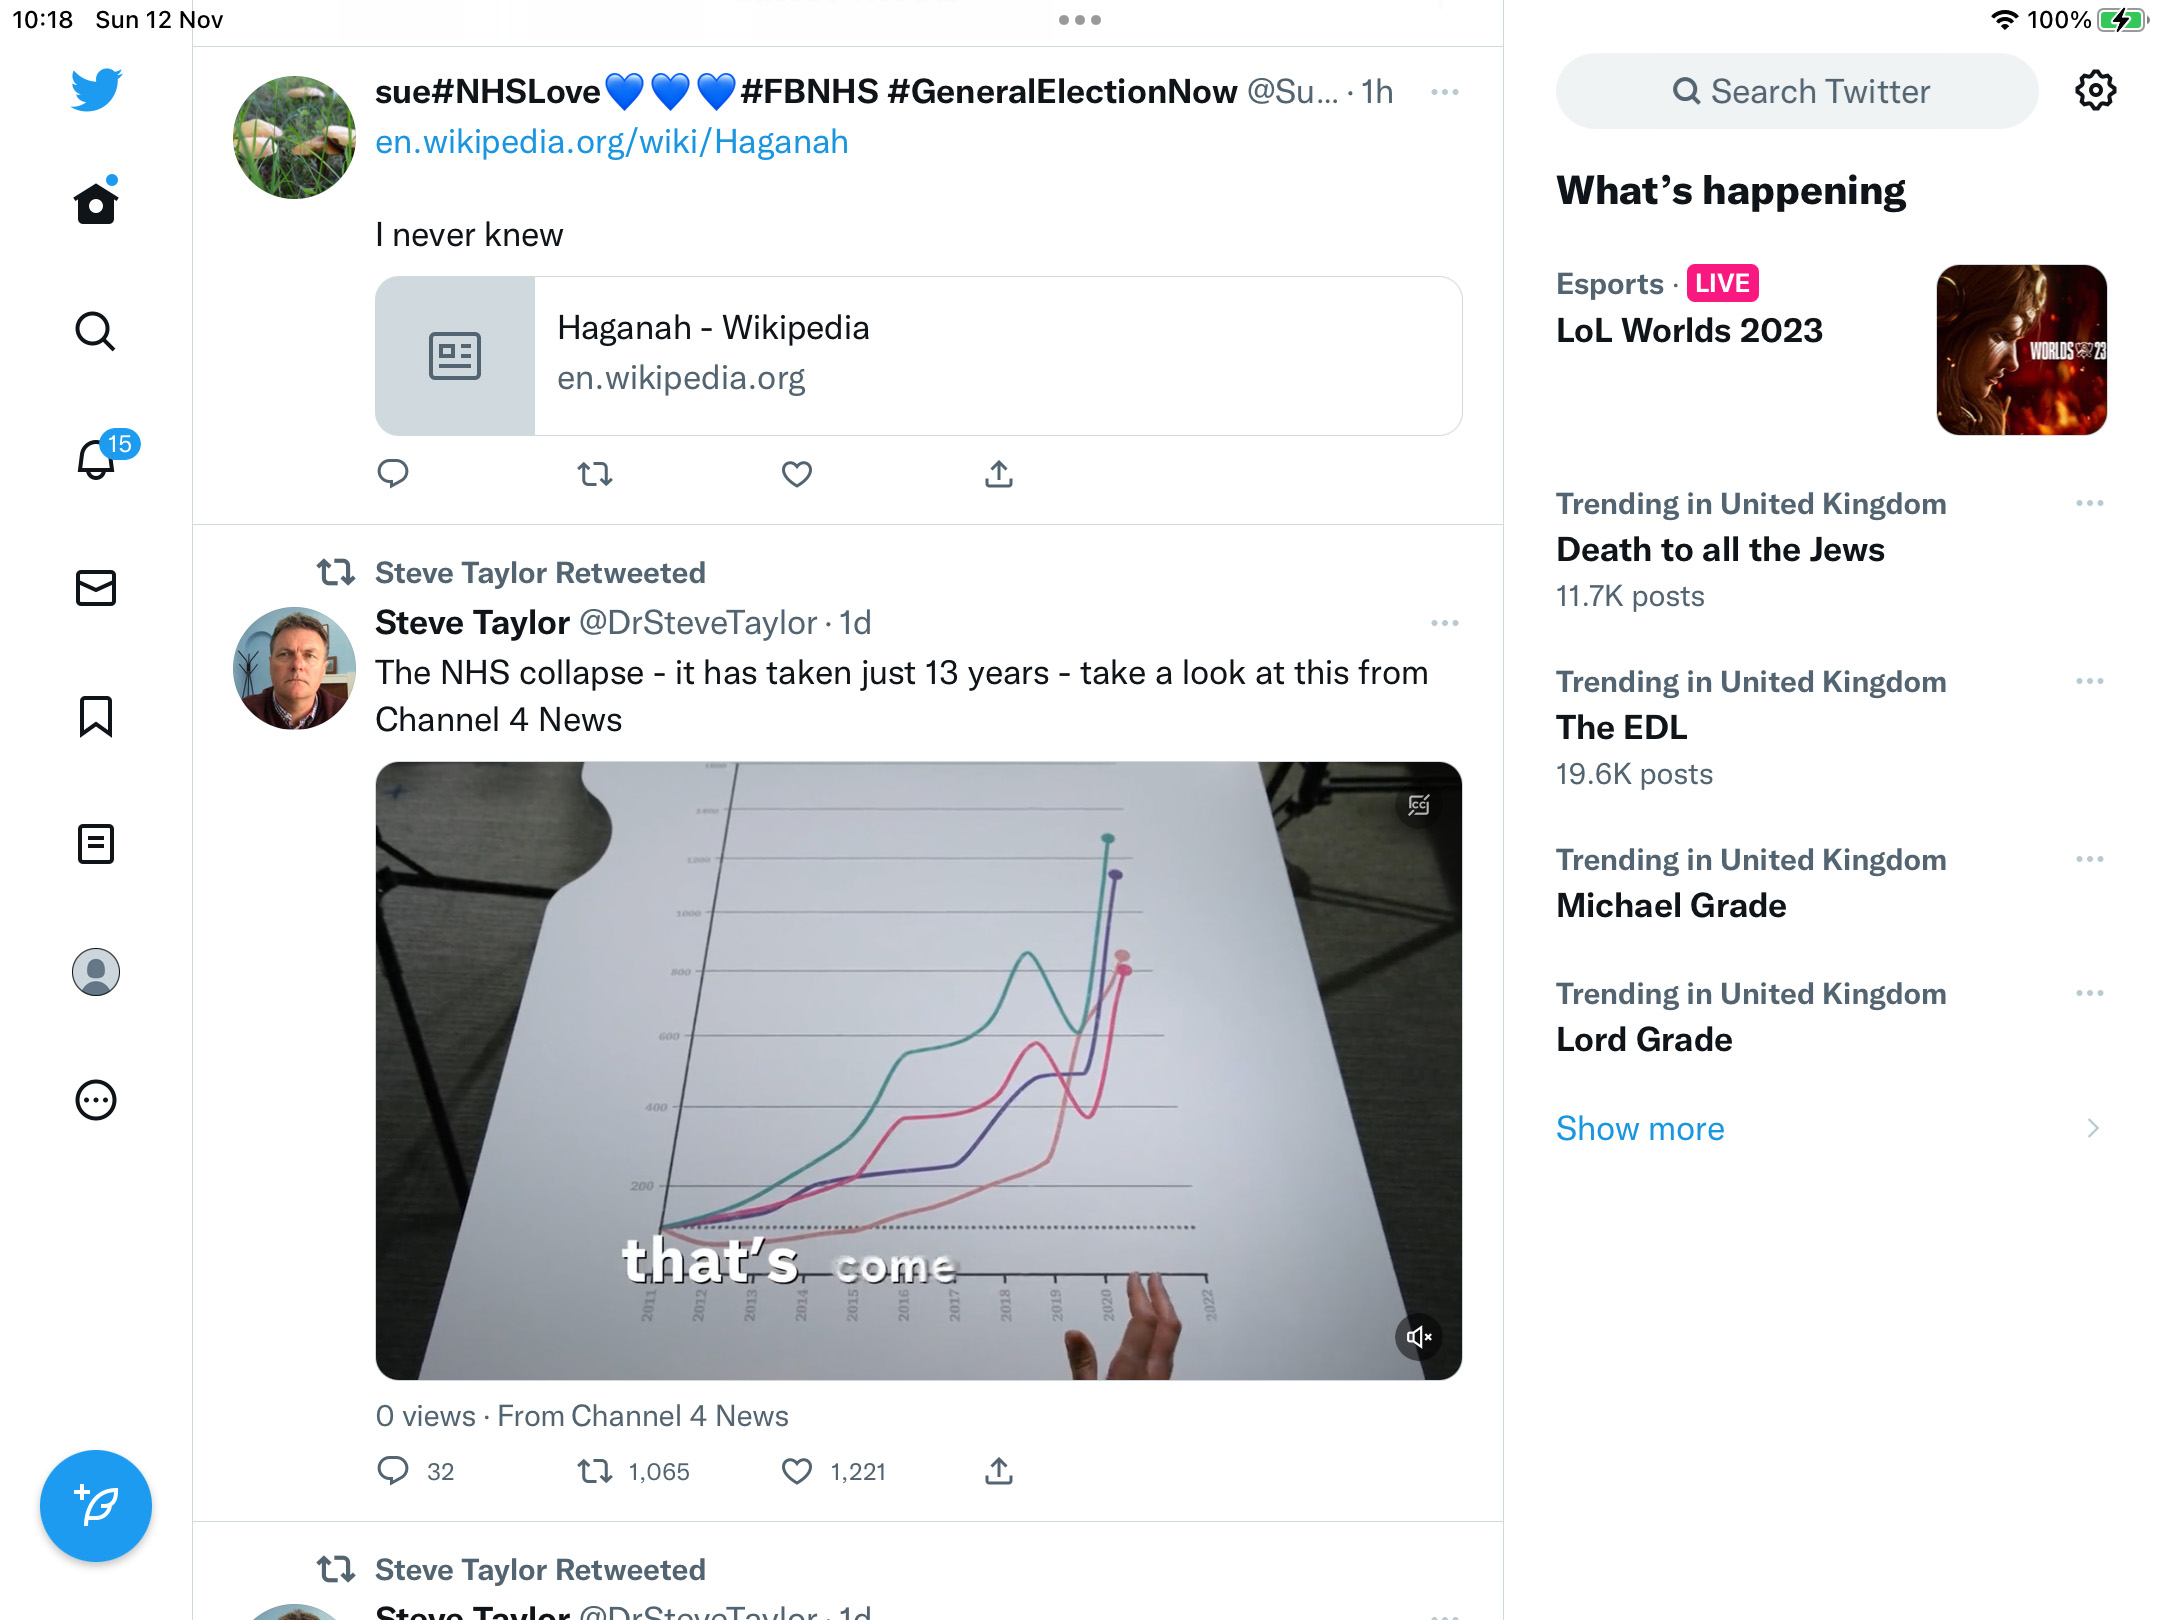The height and width of the screenshot is (1620, 2160).
Task: Open the trends settings gear
Action: click(2095, 91)
